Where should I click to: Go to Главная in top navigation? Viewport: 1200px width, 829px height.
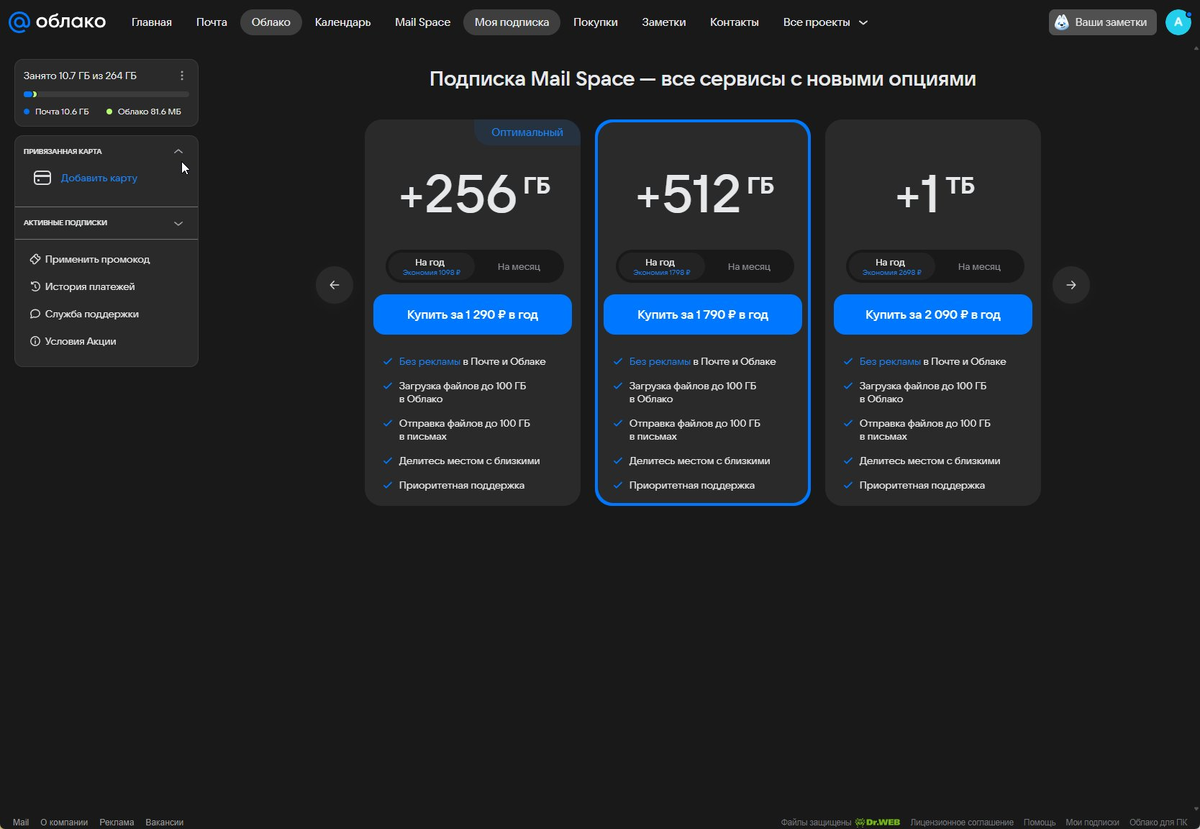pyautogui.click(x=151, y=22)
